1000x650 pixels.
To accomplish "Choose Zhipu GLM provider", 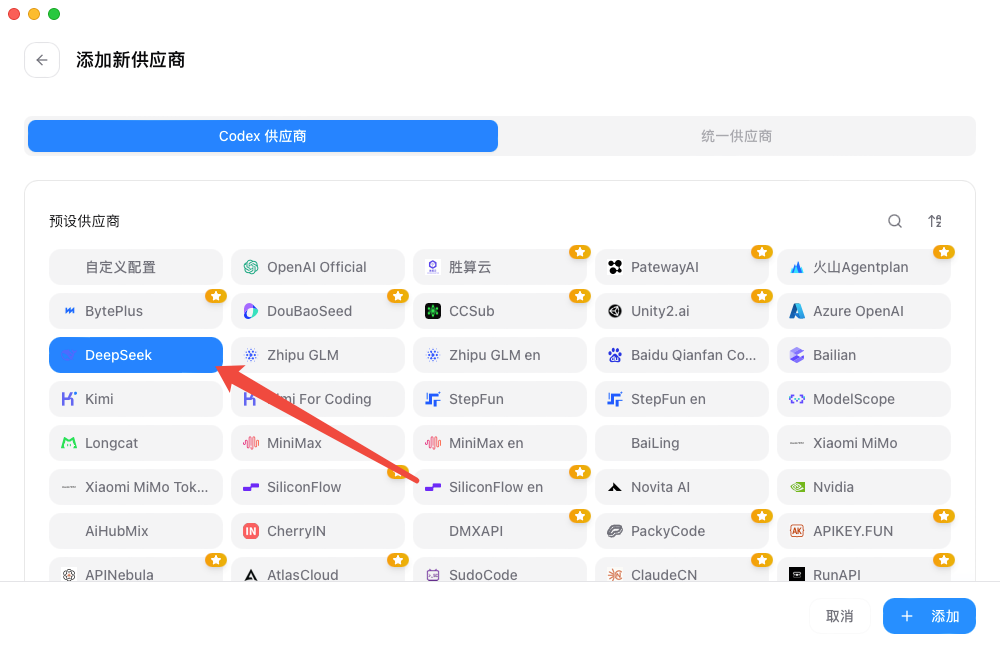I will 318,355.
